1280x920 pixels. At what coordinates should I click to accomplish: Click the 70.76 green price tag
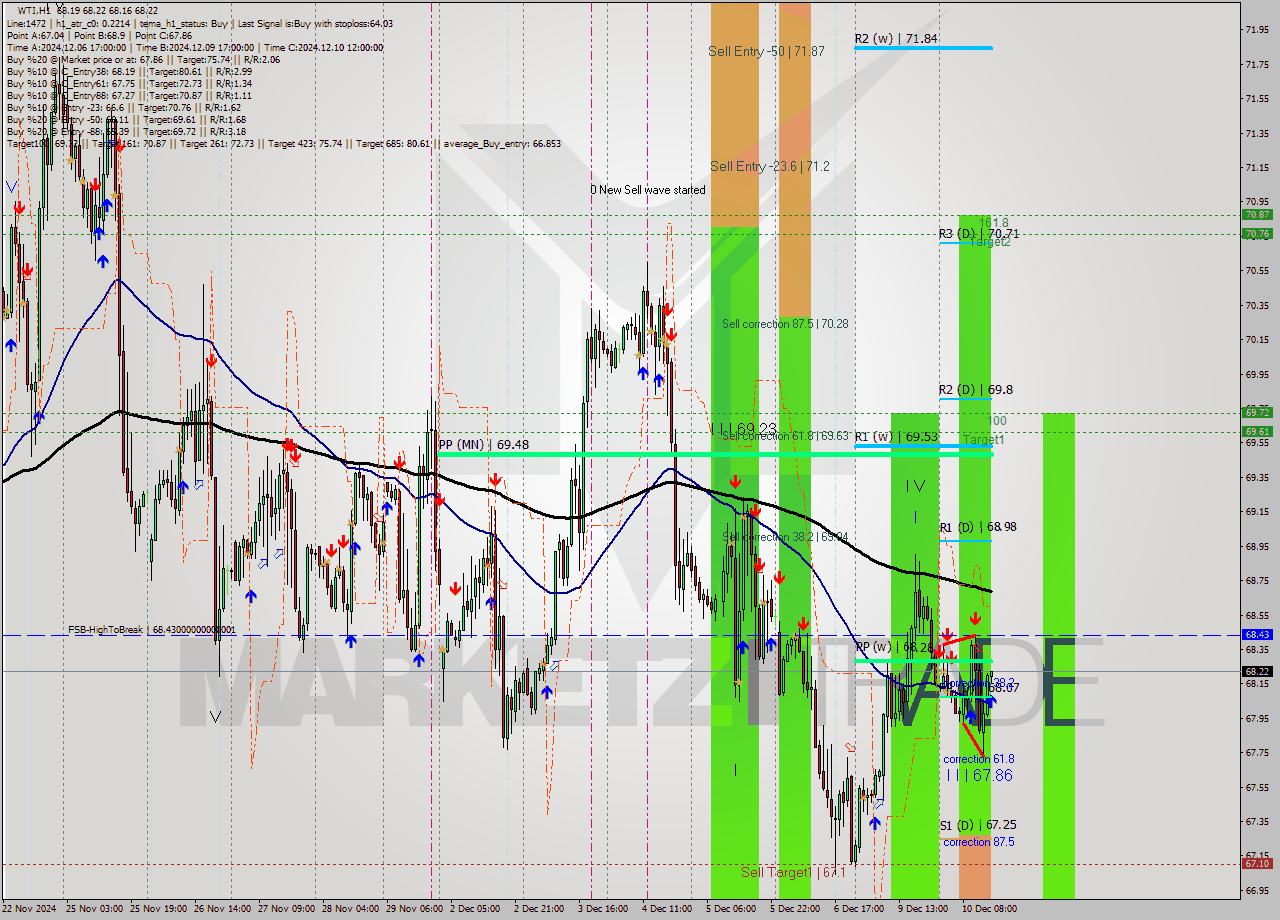(x=1257, y=234)
